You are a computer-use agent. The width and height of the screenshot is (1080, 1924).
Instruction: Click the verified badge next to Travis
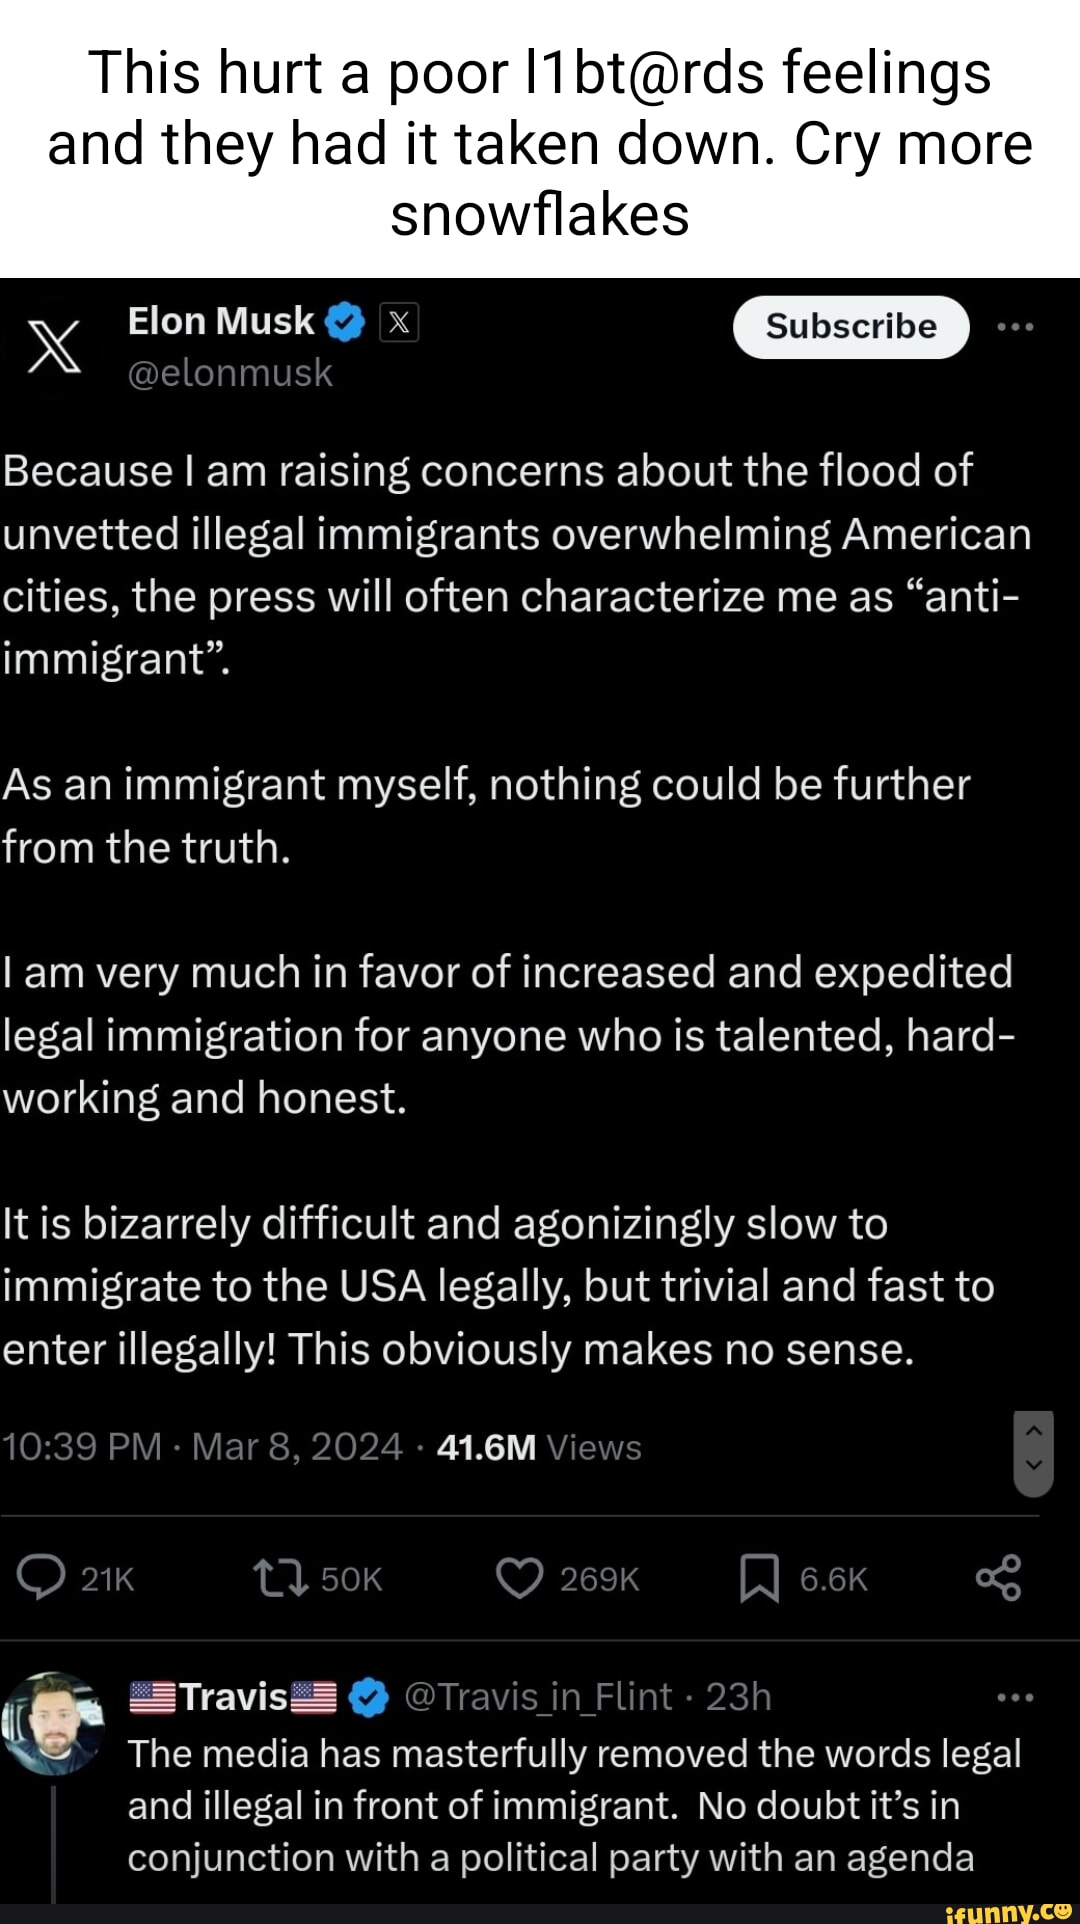click(x=369, y=1697)
